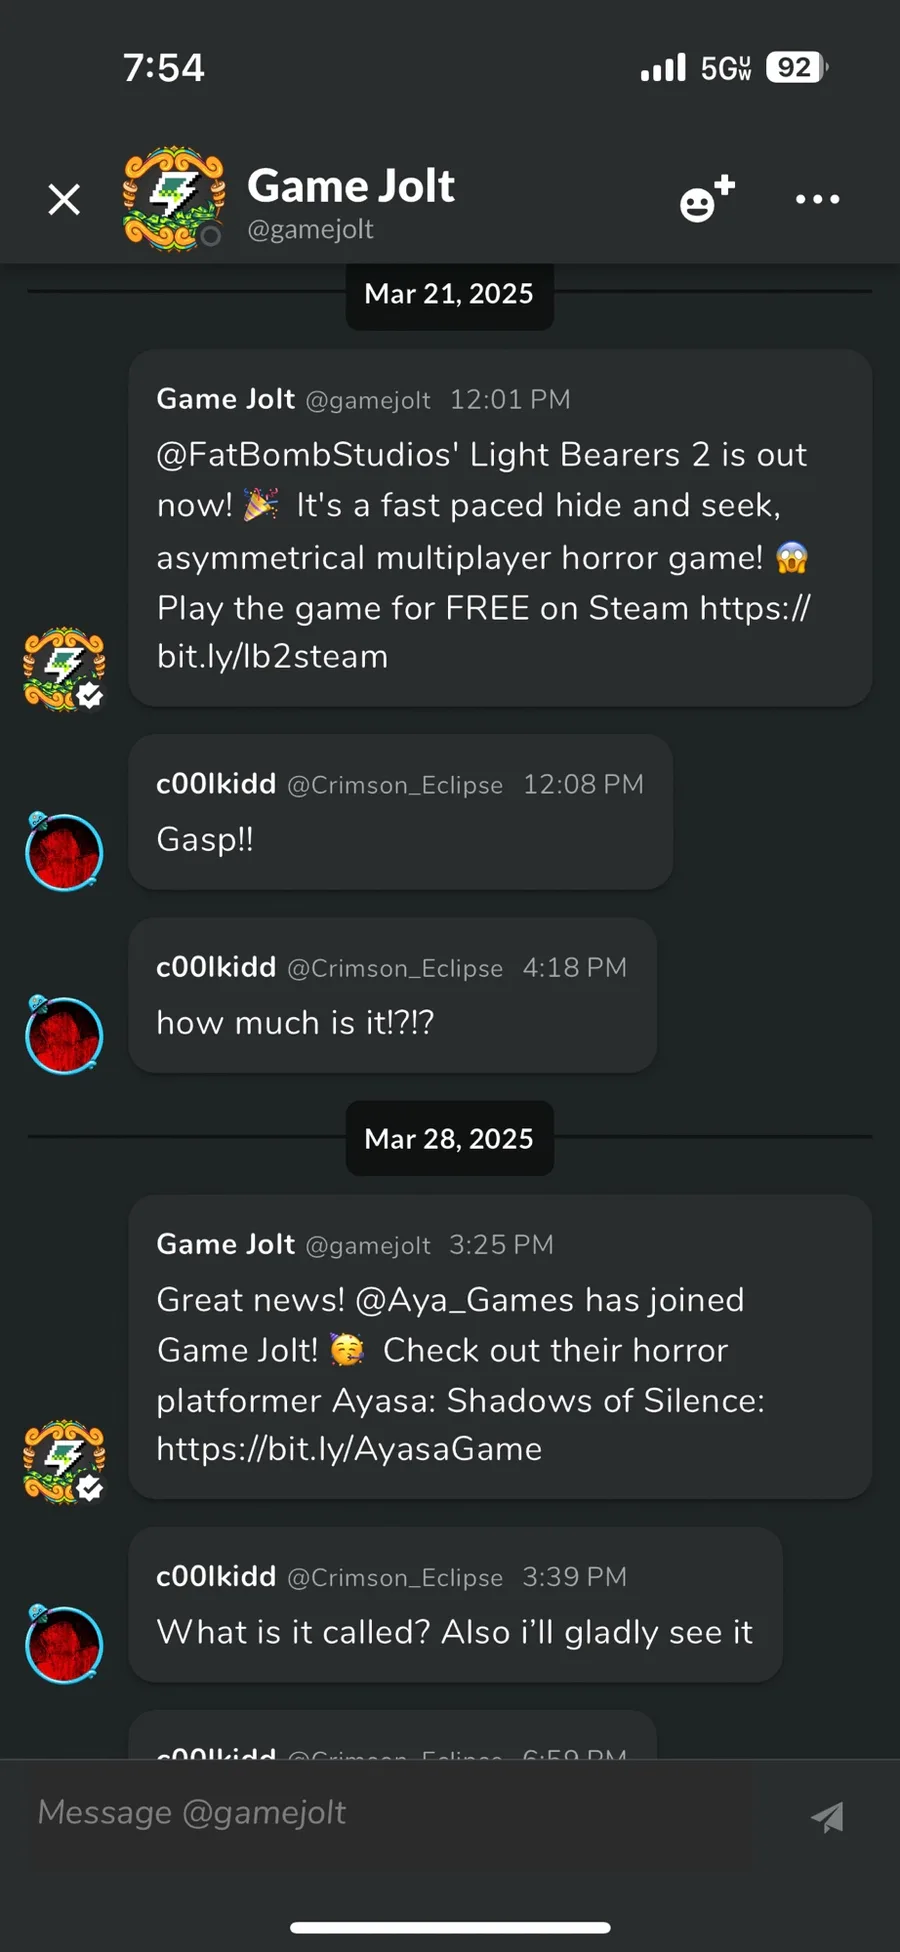
Task: Open the bit.ly/lb2steam Steam link
Action: [484, 632]
